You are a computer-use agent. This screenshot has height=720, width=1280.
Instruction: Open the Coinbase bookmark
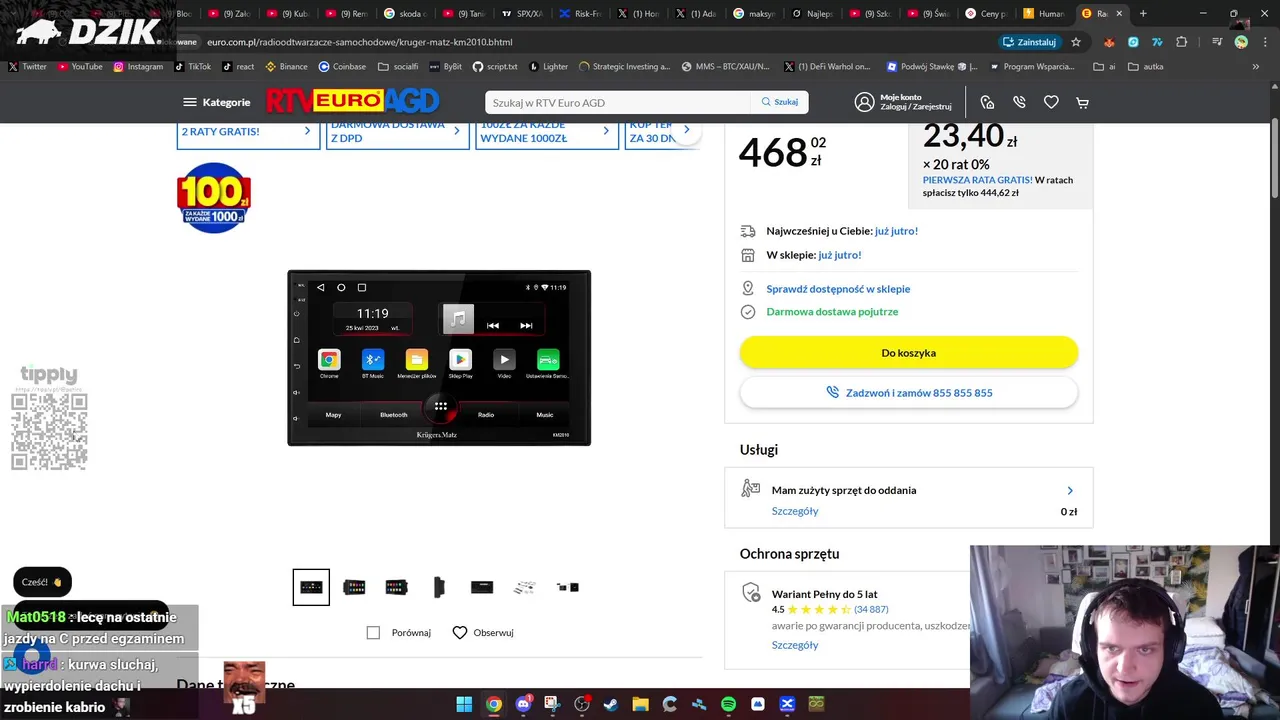(342, 67)
